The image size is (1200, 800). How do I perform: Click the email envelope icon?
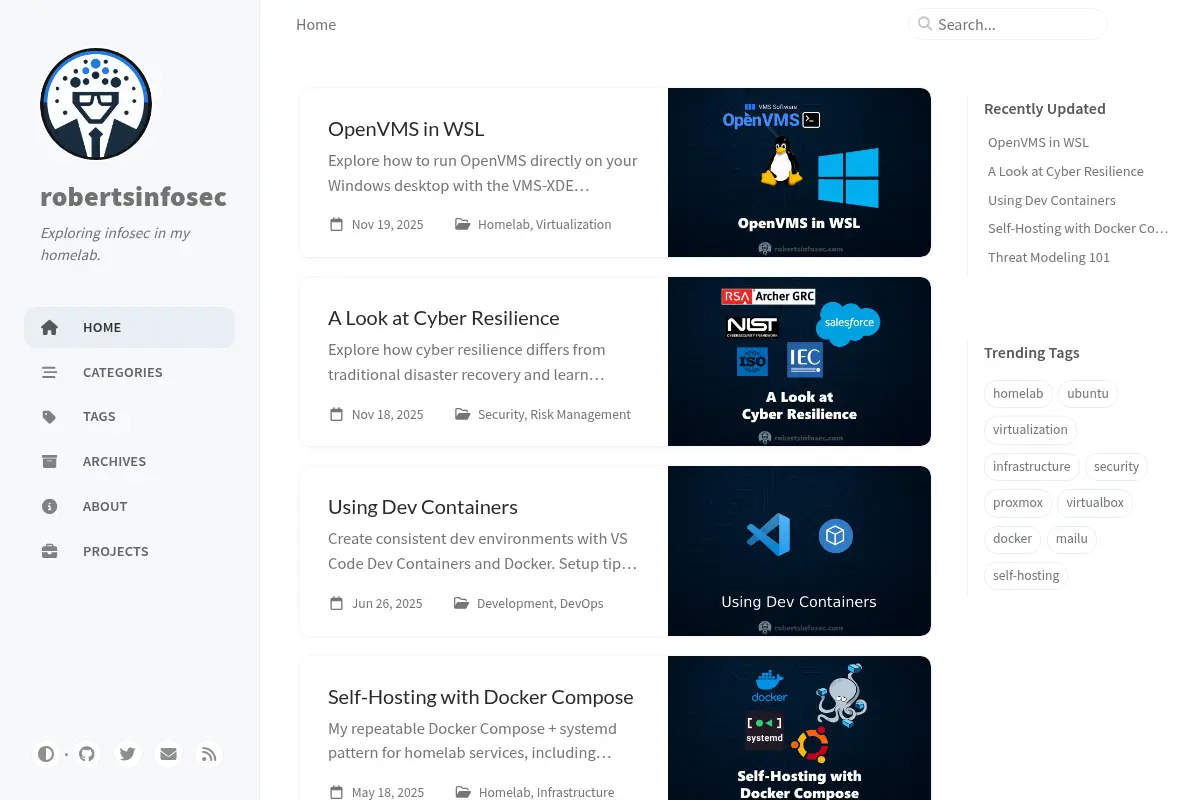(168, 754)
